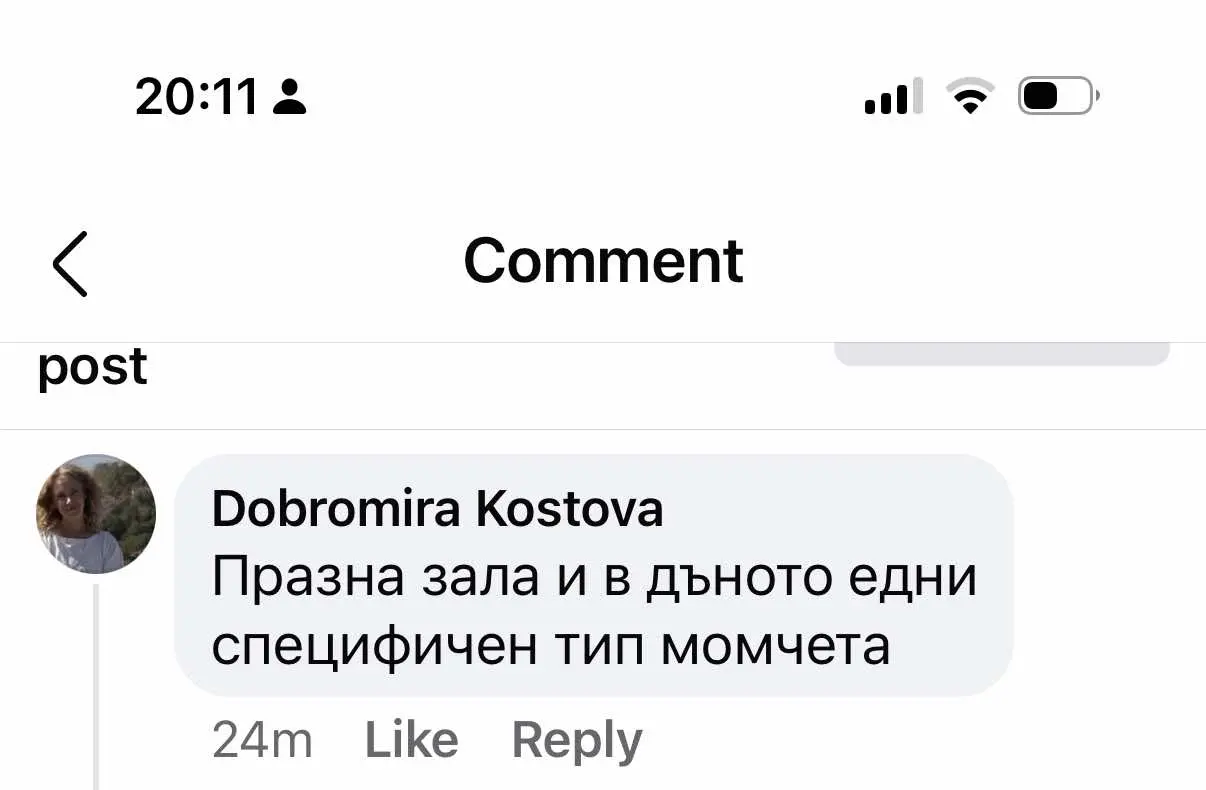Tap the partially visible grey button

coord(1001,355)
